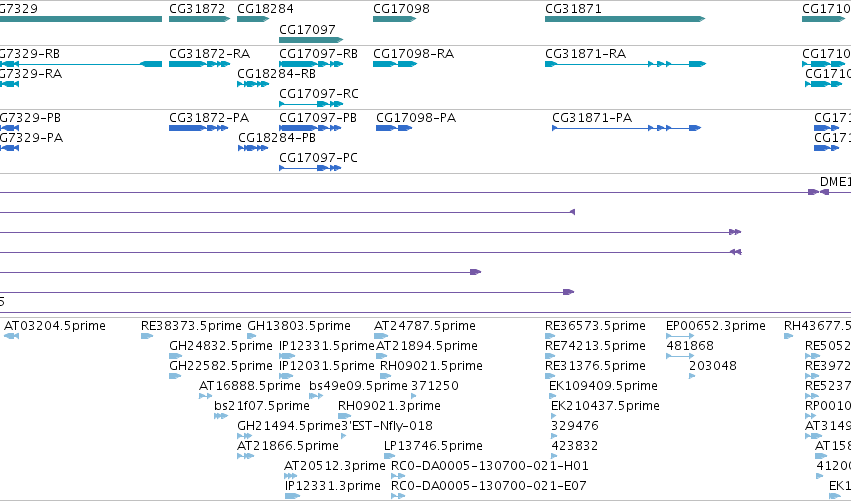Click the bs49e09.5prime EST

point(316,396)
